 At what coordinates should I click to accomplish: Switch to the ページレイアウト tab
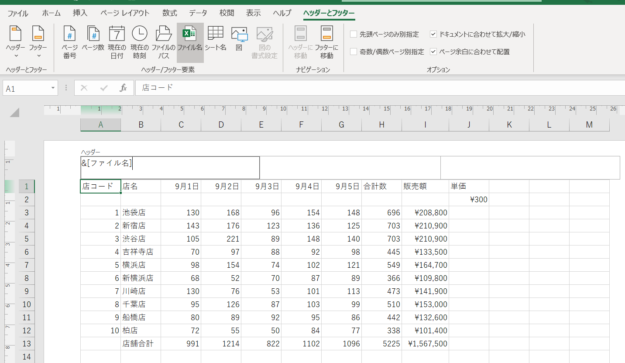pyautogui.click(x=124, y=13)
